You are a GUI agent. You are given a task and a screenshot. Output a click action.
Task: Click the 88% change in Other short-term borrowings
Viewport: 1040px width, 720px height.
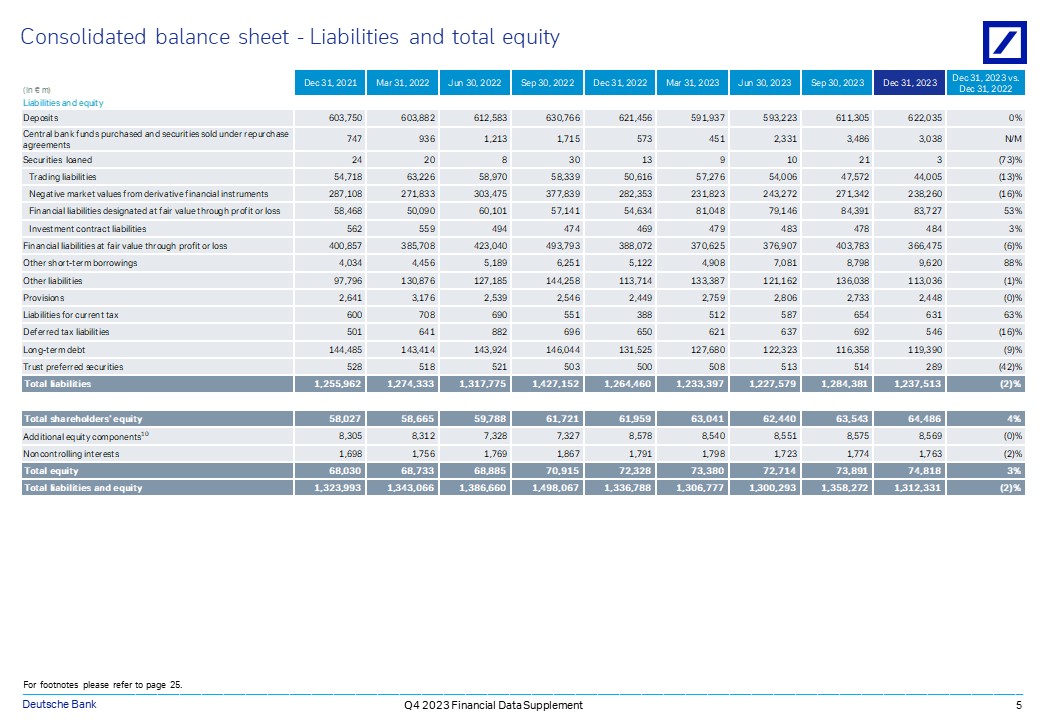tap(1015, 263)
